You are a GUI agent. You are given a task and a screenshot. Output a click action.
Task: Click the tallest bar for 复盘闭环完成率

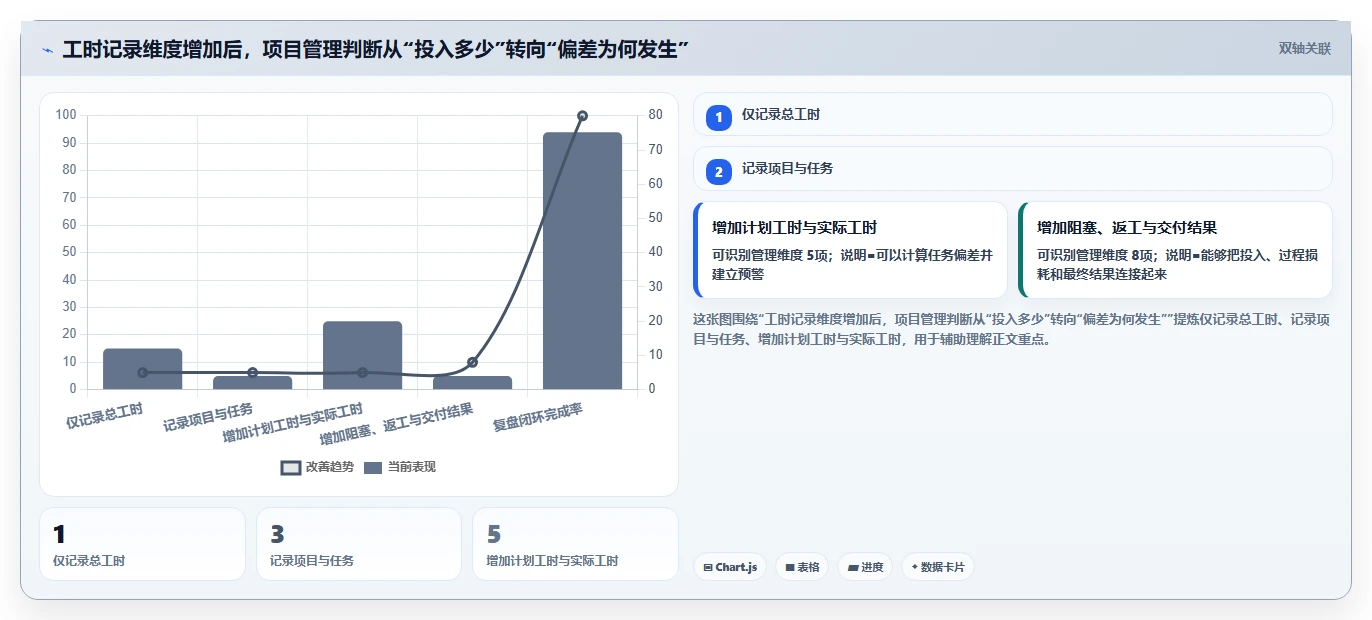[582, 260]
